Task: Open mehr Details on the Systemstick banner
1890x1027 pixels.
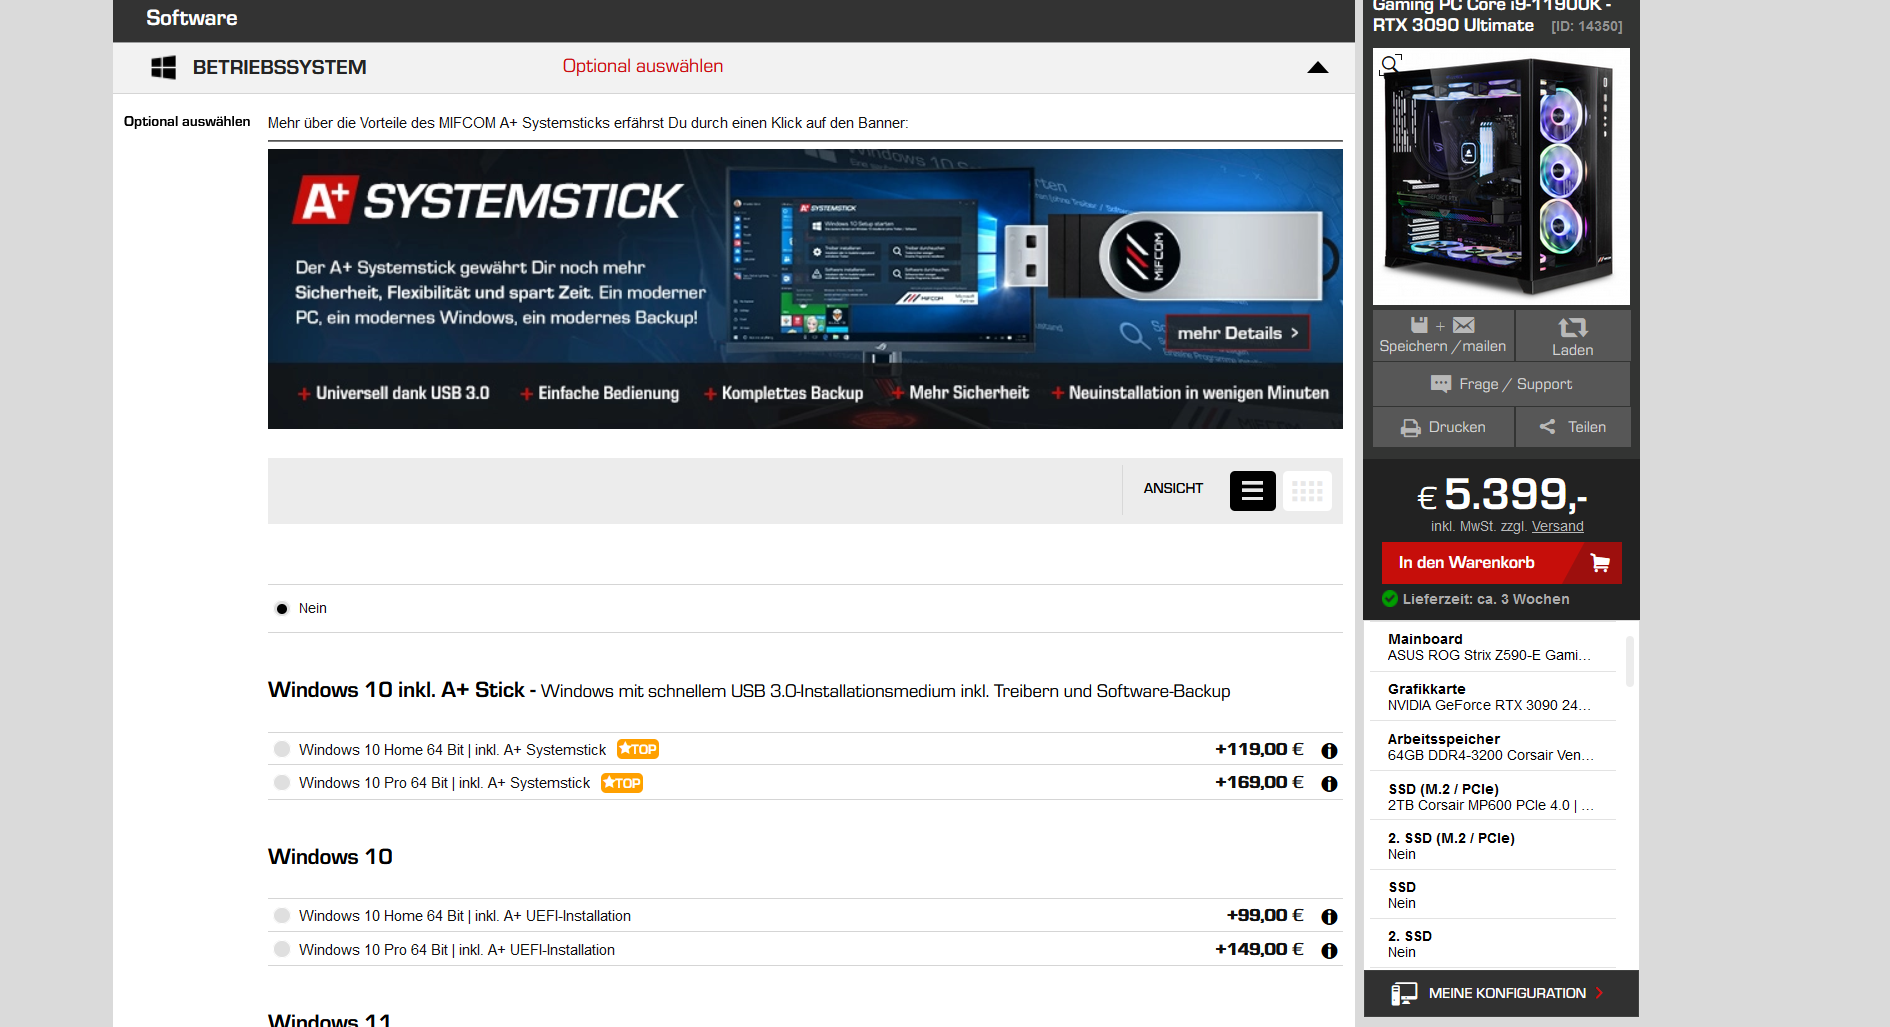Action: 1238,333
